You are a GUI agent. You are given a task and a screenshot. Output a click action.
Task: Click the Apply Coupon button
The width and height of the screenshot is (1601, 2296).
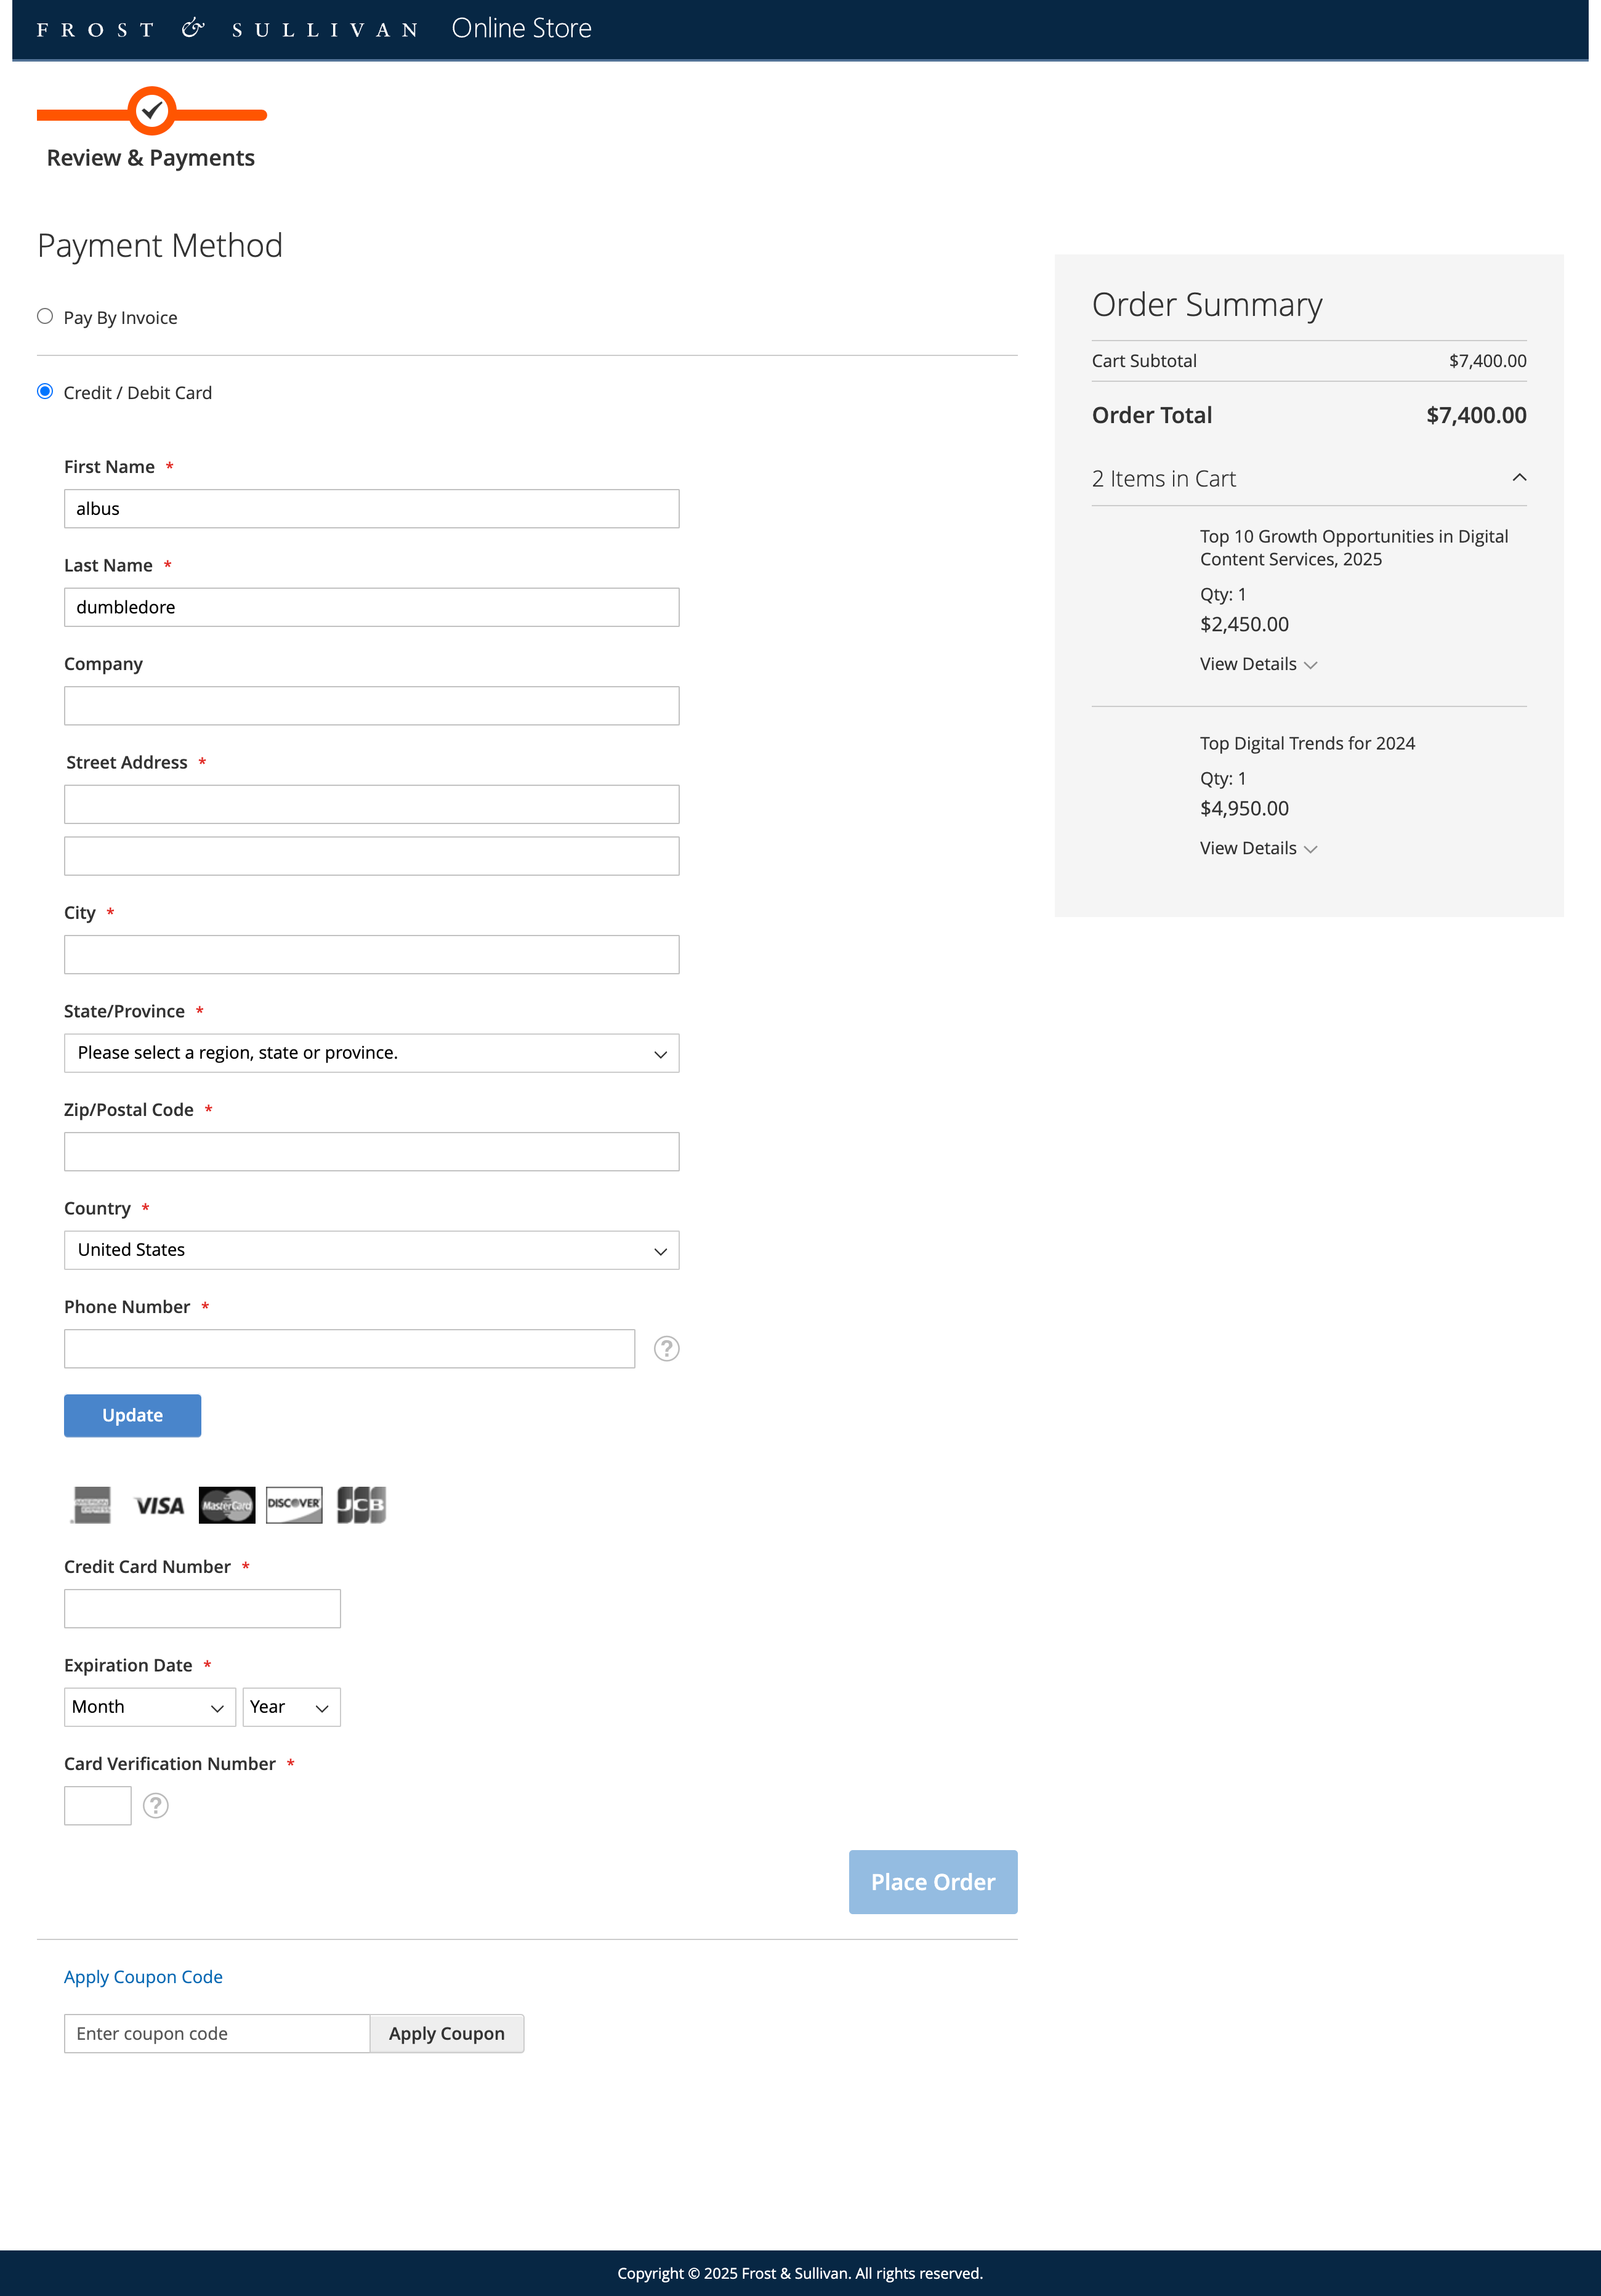tap(446, 2034)
